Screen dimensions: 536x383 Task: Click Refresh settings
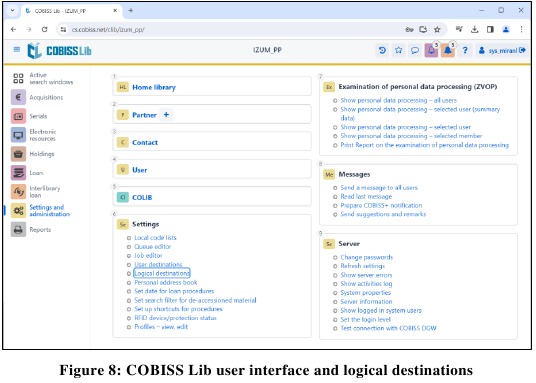[x=363, y=266]
